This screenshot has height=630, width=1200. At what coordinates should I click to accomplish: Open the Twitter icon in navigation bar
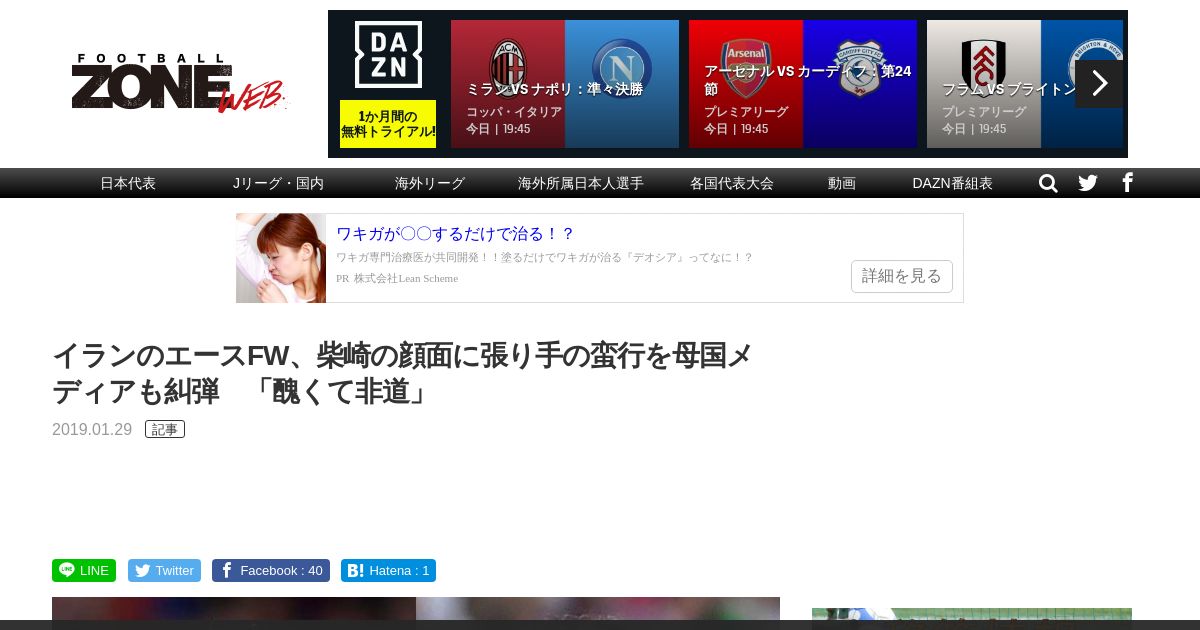[1088, 183]
